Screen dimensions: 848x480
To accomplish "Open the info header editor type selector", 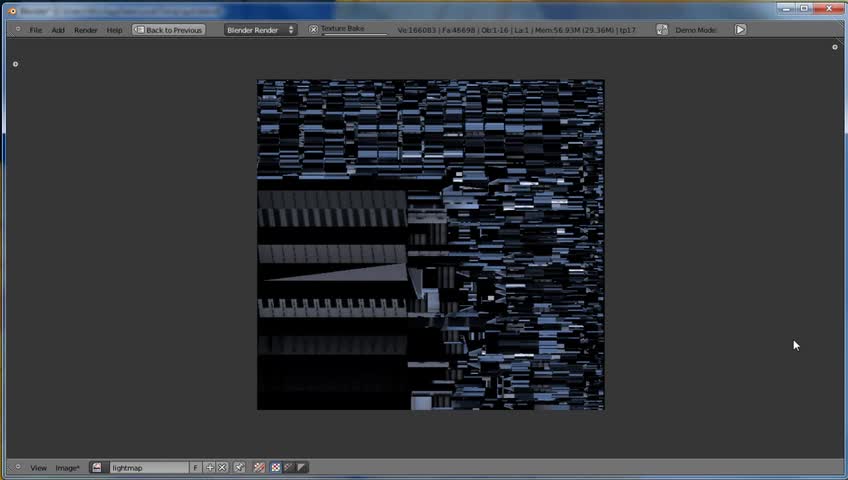I will [x=18, y=29].
